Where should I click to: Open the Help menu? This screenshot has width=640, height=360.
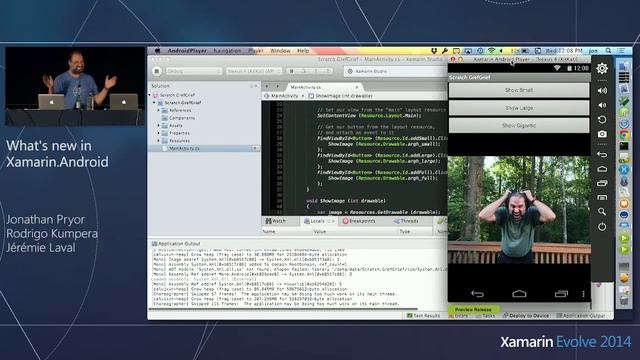[303, 51]
